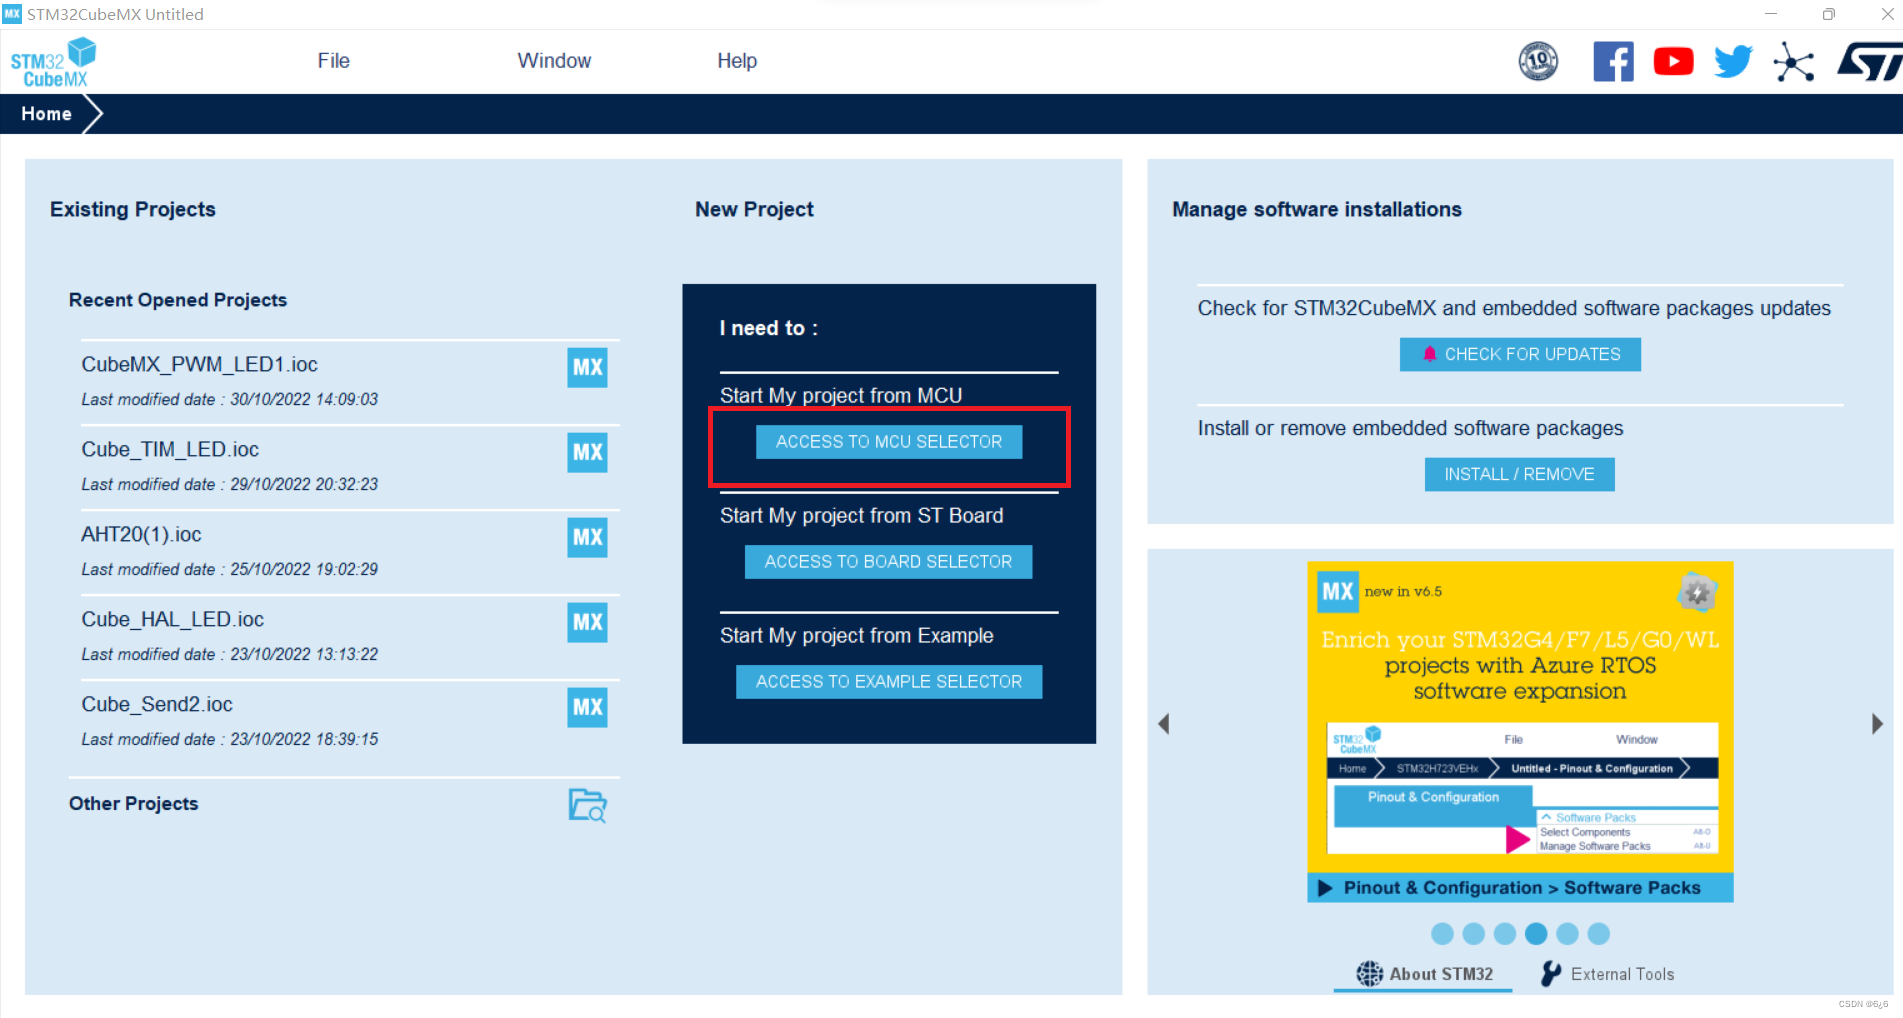Image resolution: width=1903 pixels, height=1018 pixels.
Task: Click MX icon for CubeMX_PWM_LED1.ioc
Action: click(587, 367)
